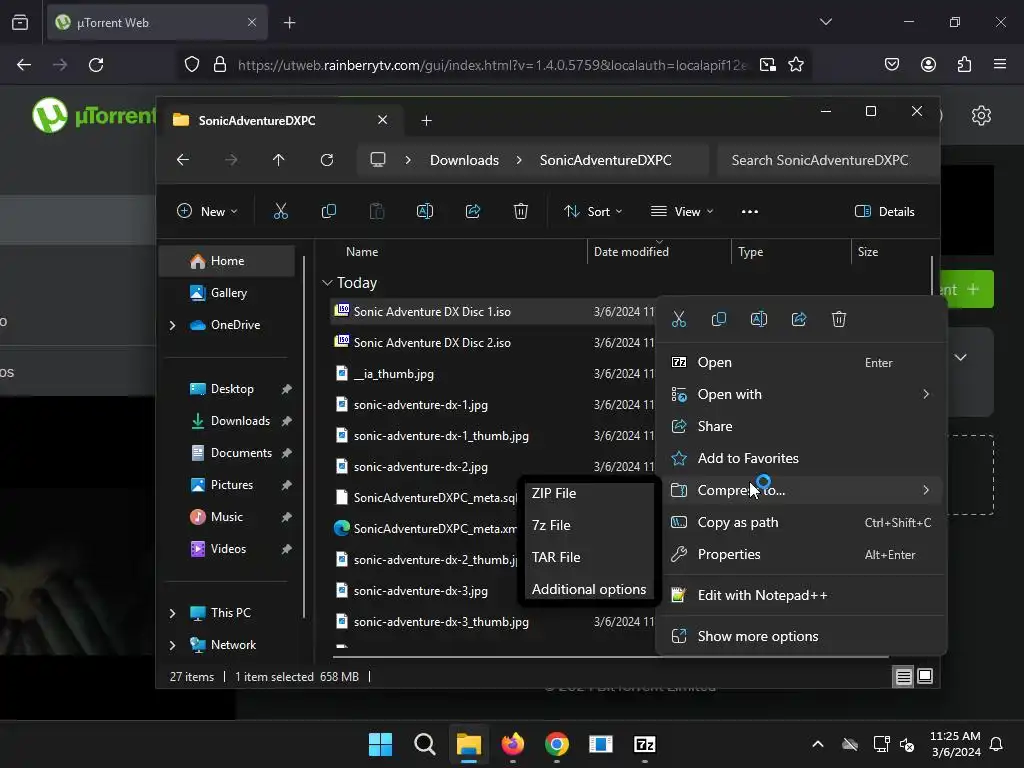Click the Cut icon in context menu
The width and height of the screenshot is (1024, 768).
pyautogui.click(x=679, y=319)
